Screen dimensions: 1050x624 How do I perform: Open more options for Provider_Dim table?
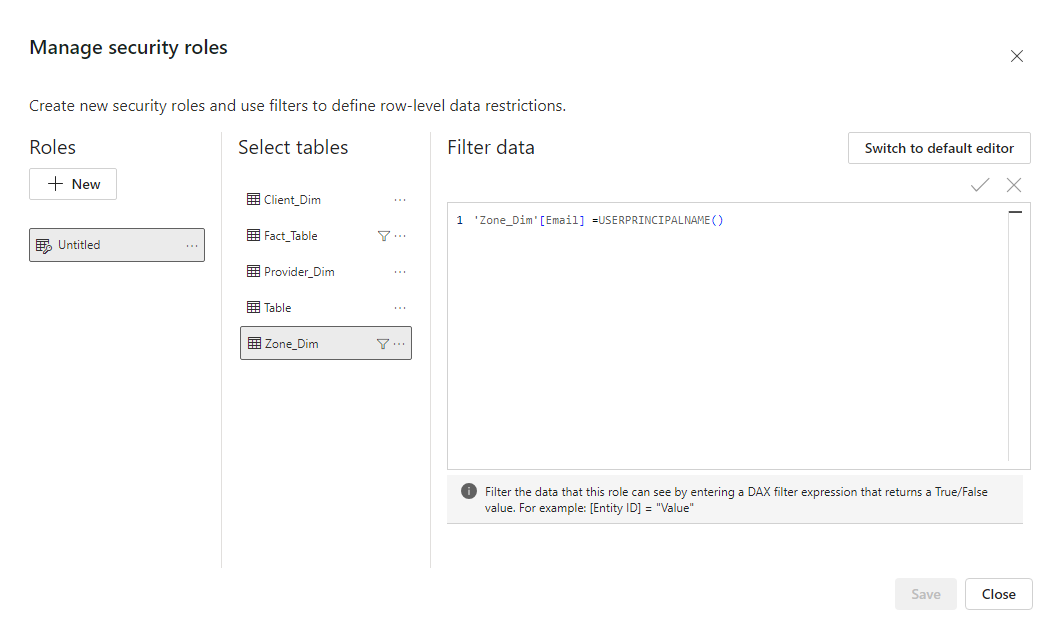tap(400, 272)
